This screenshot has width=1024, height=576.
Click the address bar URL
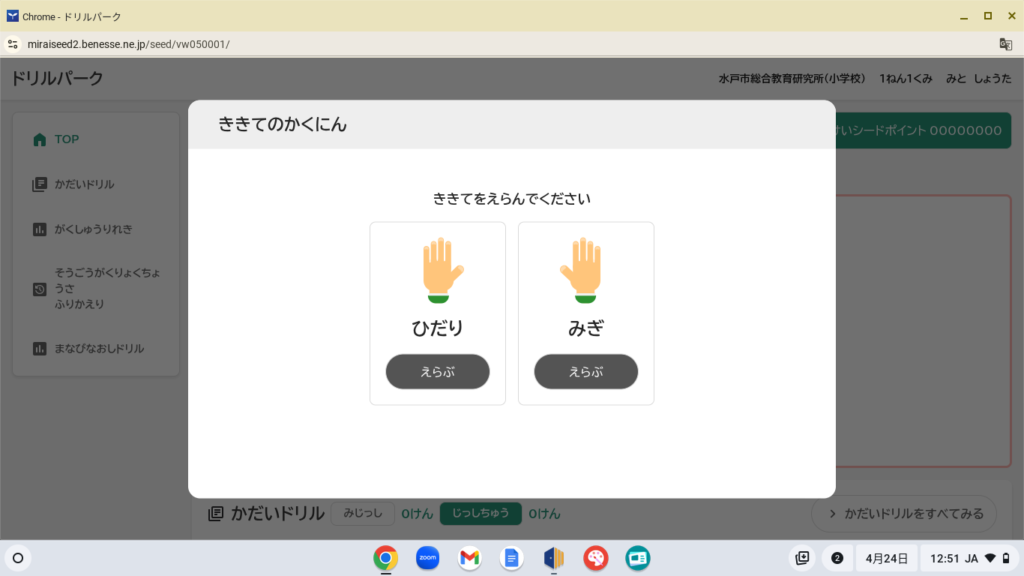129,44
